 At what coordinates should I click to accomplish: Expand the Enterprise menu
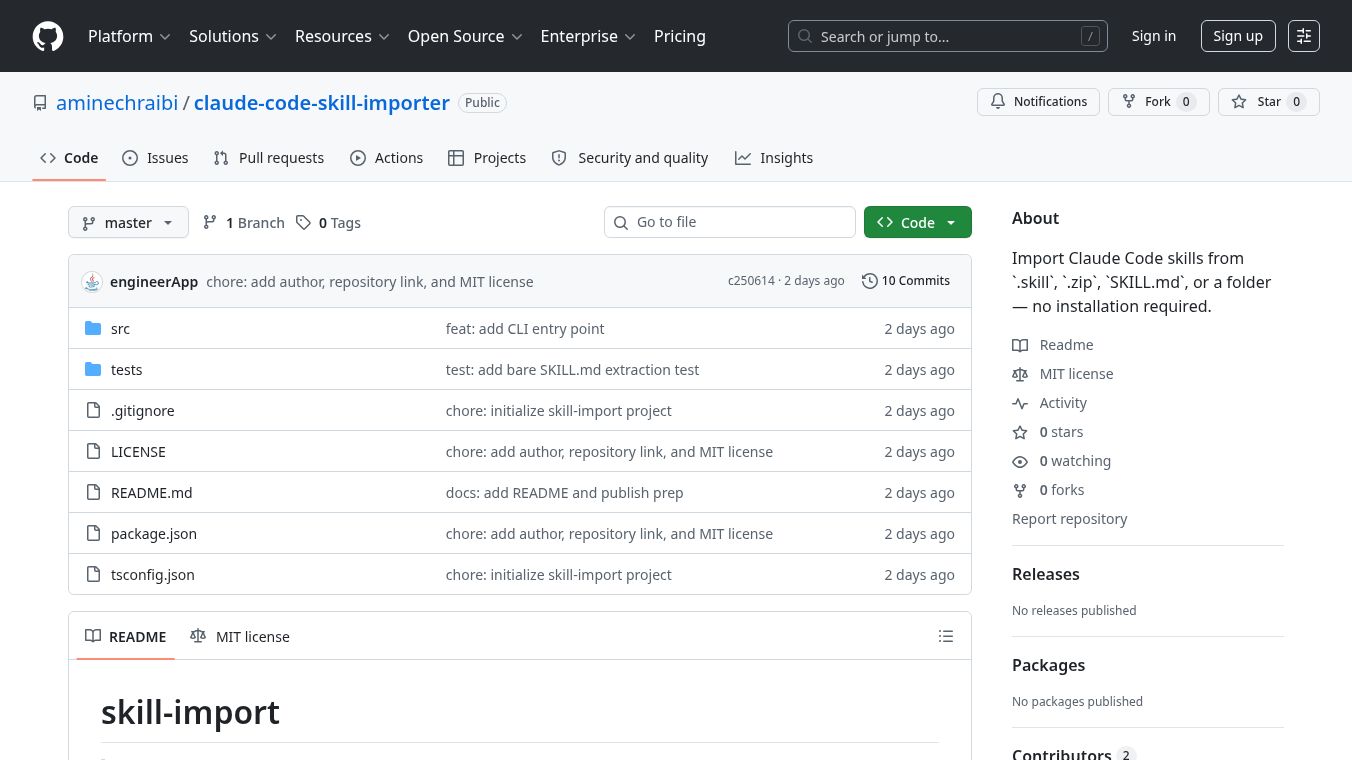[x=588, y=36]
